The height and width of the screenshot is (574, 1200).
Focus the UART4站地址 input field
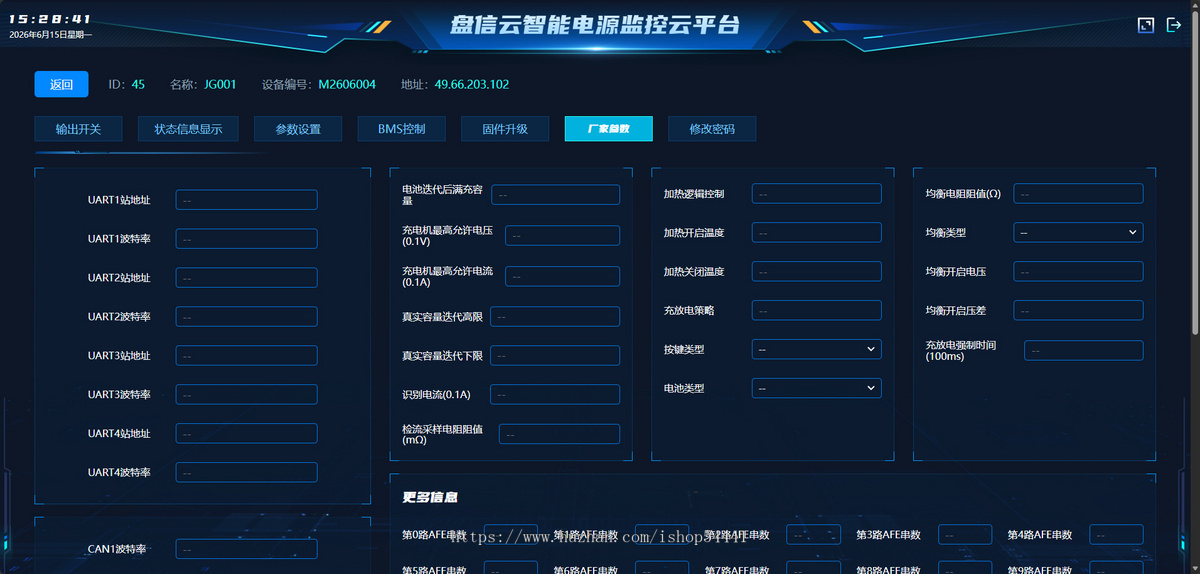click(x=246, y=434)
